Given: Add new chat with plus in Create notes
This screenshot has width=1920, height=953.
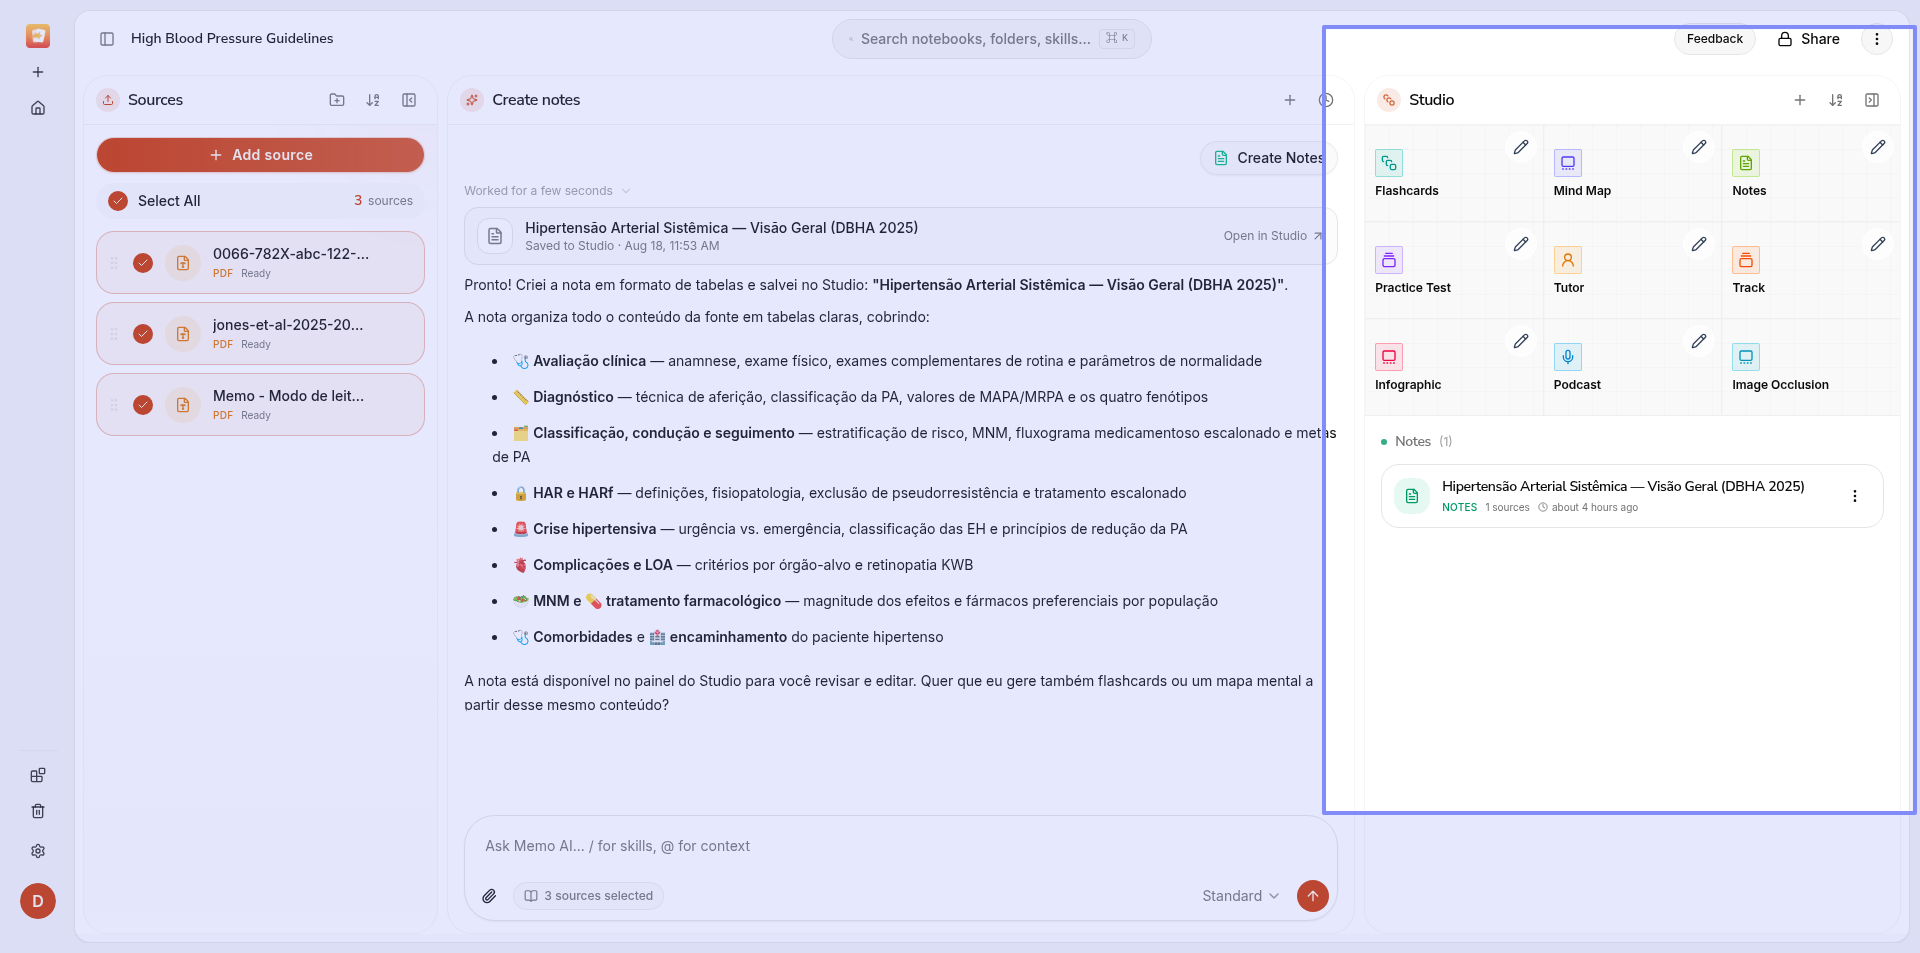Looking at the screenshot, I should (x=1290, y=100).
